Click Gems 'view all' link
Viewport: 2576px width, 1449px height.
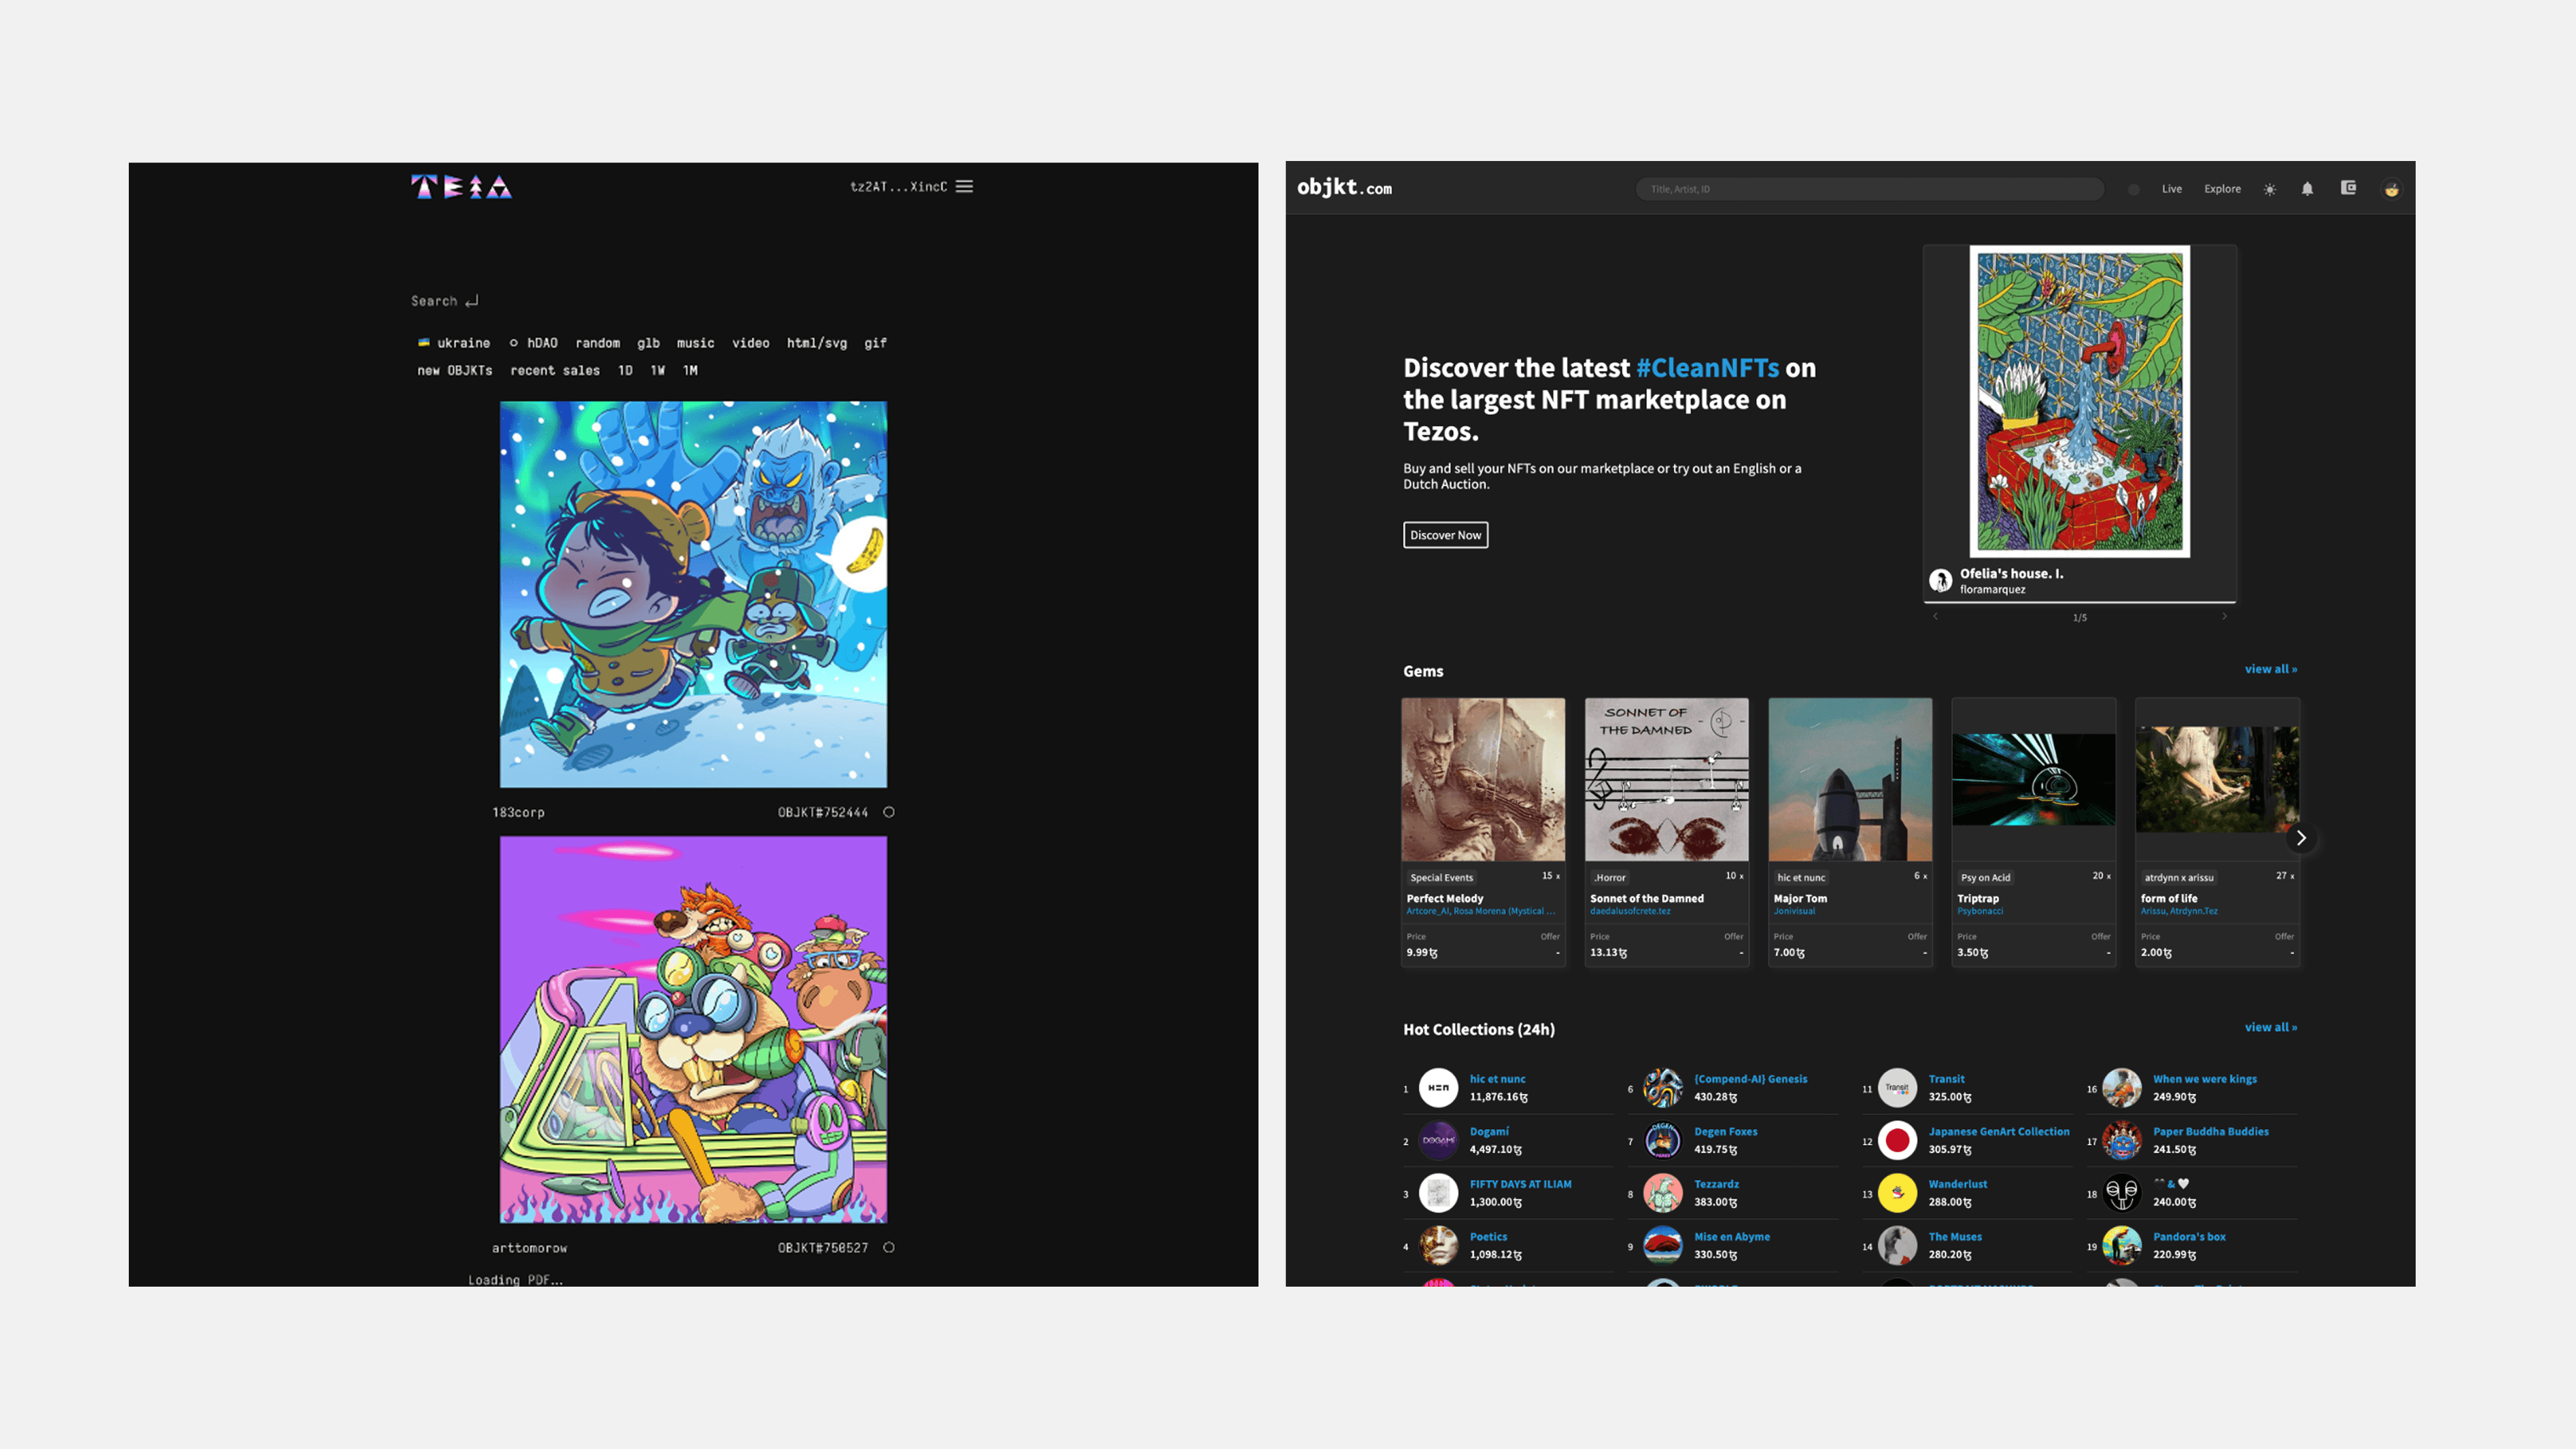(2270, 669)
